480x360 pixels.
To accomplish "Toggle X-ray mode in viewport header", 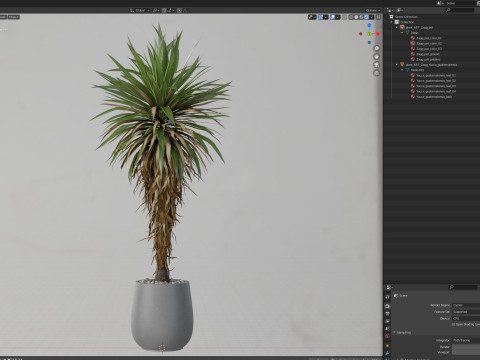I will (x=344, y=17).
